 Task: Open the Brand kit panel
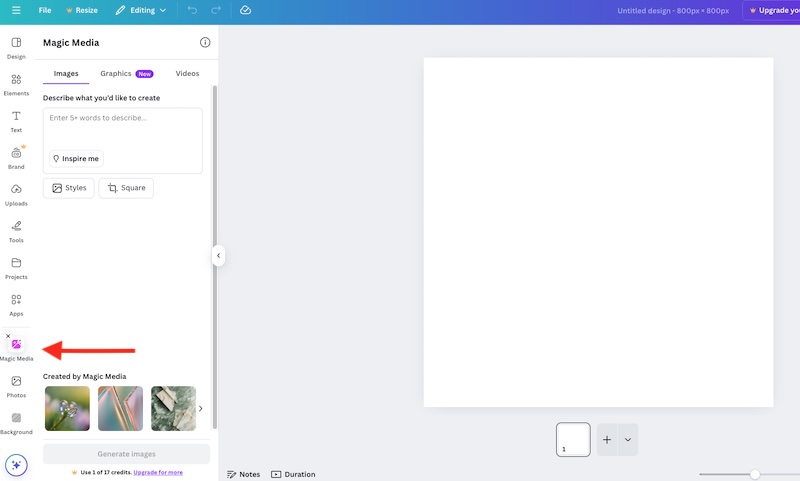pyautogui.click(x=16, y=157)
